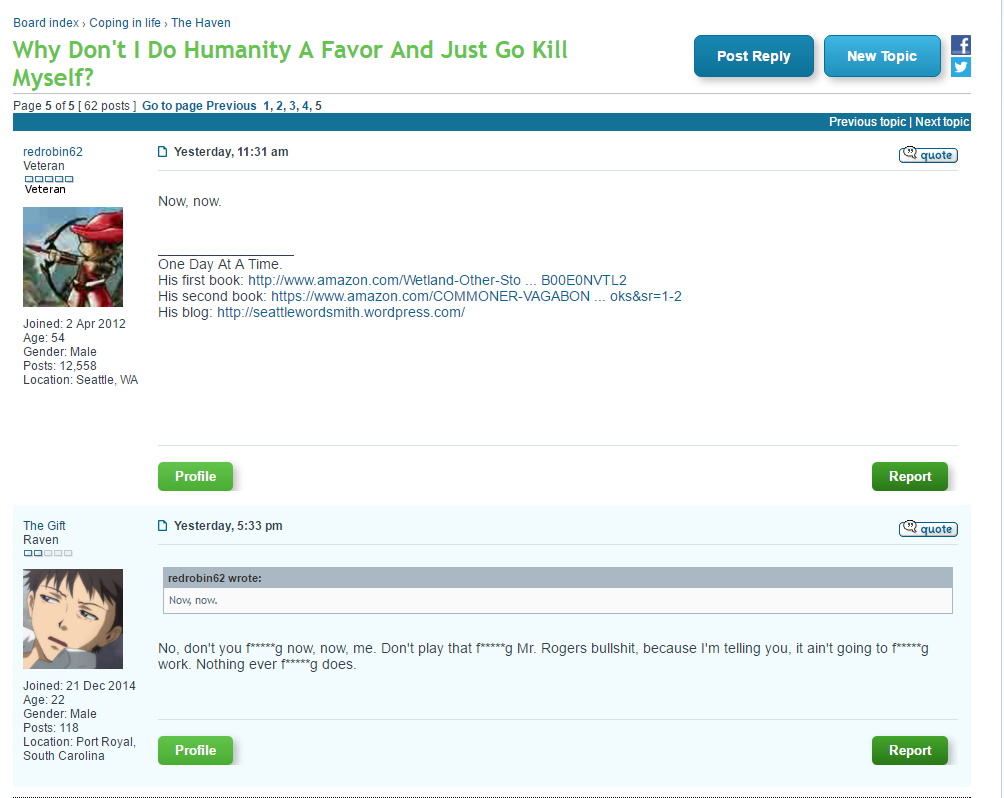Share topic on Facebook icon
Viewport: 1004px width, 798px height.
pos(960,45)
